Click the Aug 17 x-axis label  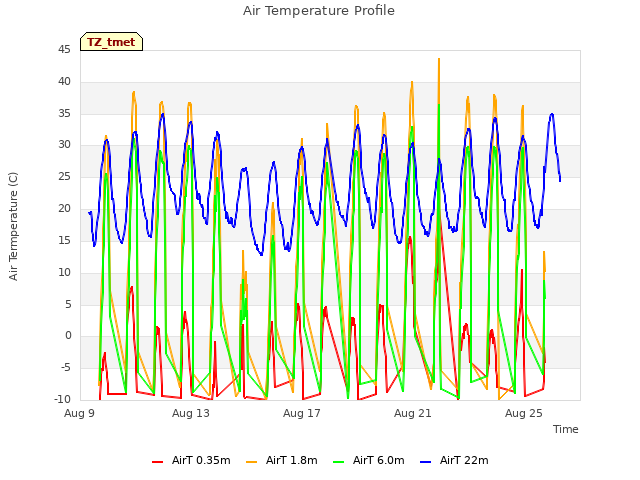(x=302, y=413)
